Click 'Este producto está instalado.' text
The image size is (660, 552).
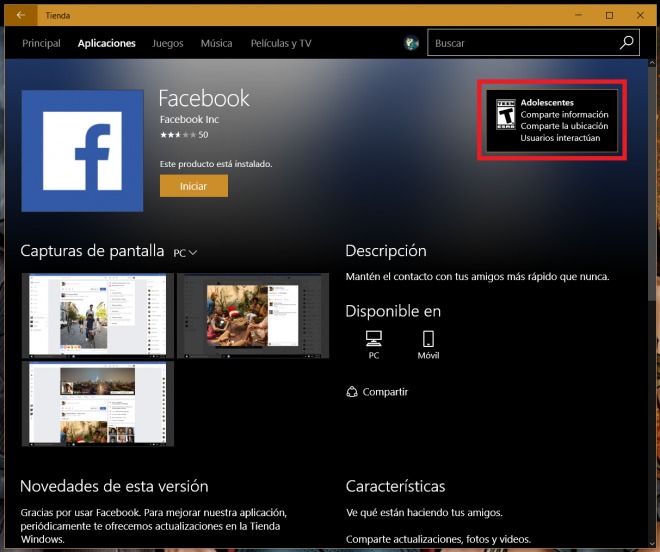tap(216, 164)
